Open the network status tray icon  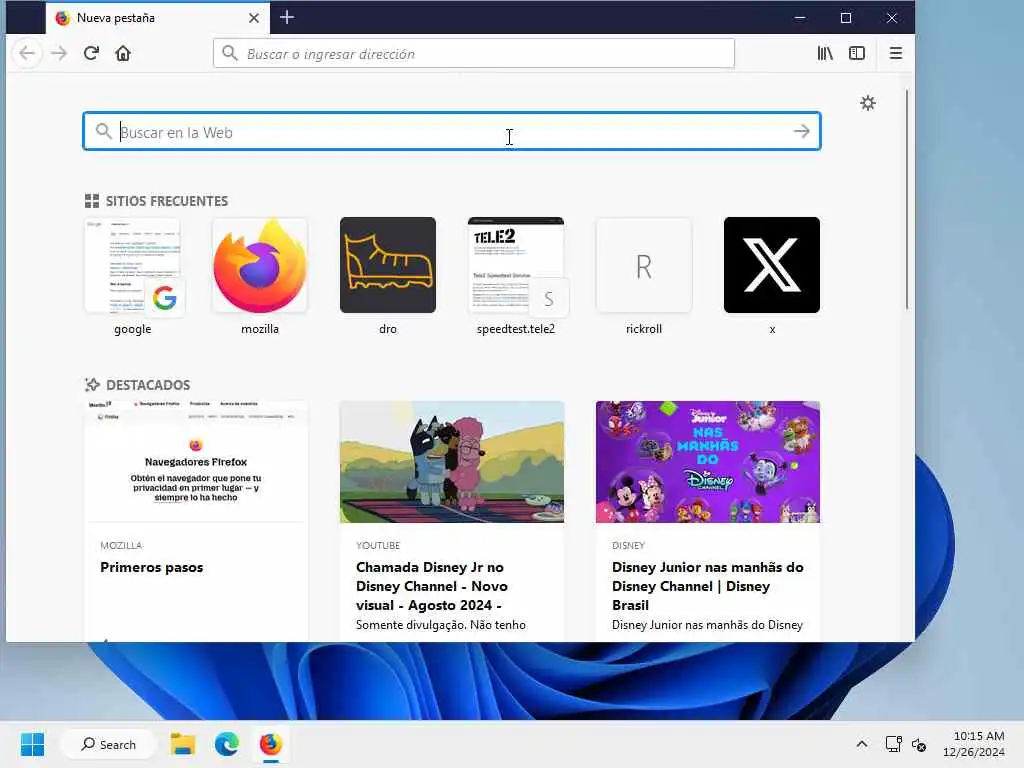coord(893,744)
